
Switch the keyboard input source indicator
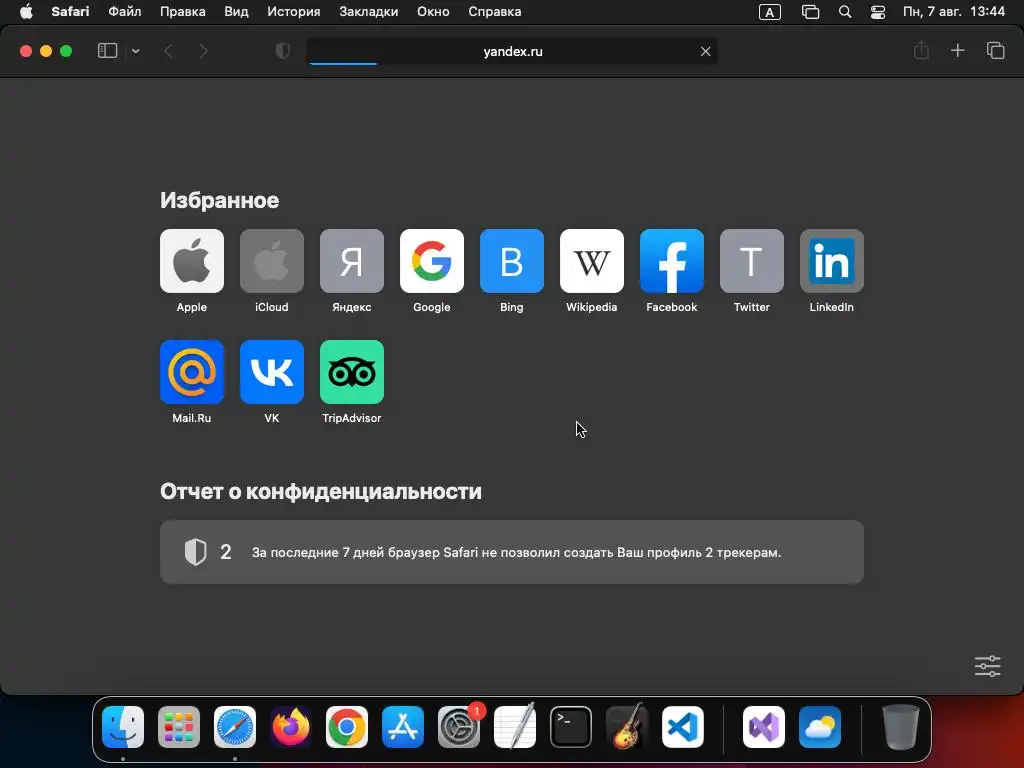(770, 12)
